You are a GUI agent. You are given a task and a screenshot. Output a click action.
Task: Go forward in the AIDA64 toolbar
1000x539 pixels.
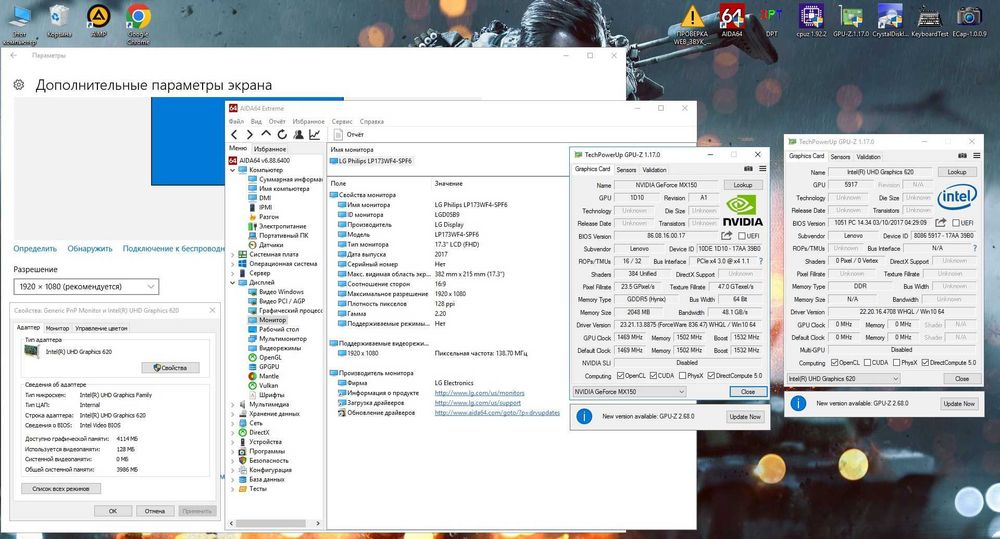[249, 135]
